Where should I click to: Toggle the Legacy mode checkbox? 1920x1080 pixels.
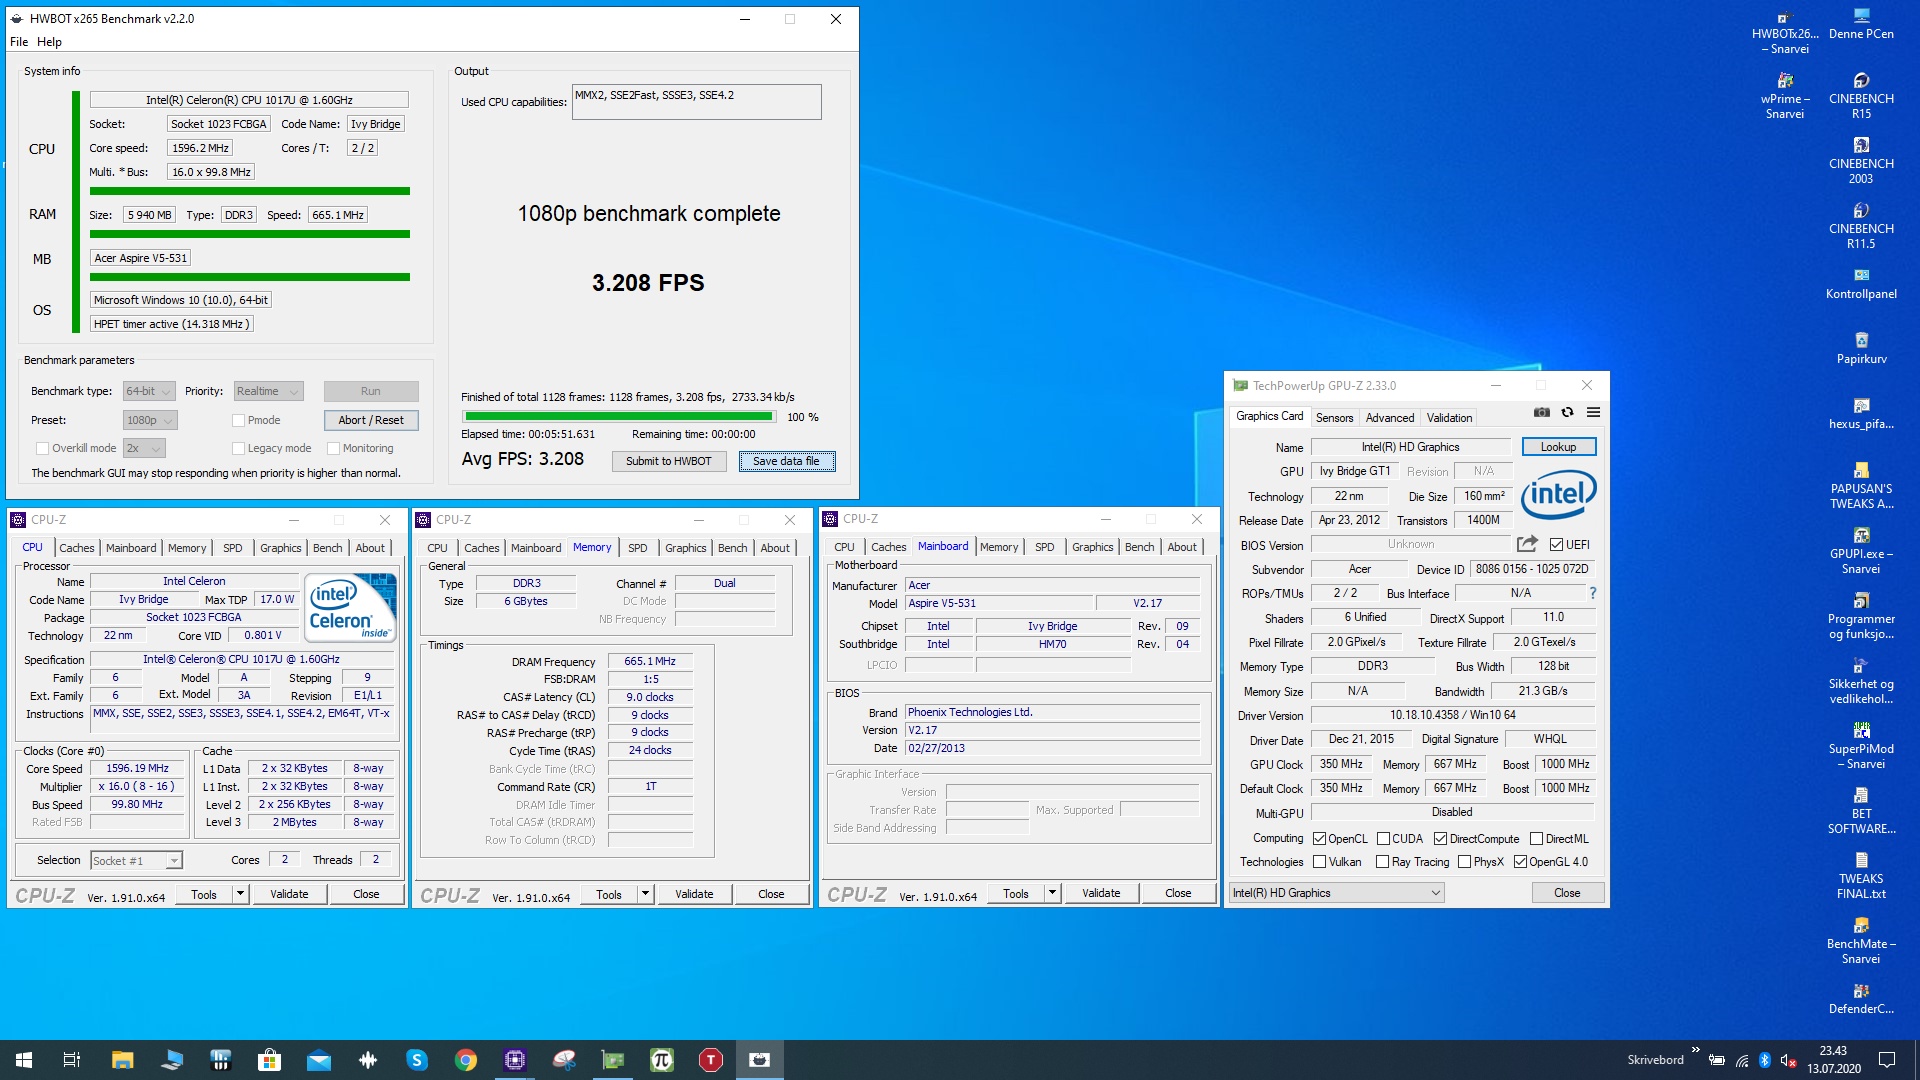pos(238,449)
